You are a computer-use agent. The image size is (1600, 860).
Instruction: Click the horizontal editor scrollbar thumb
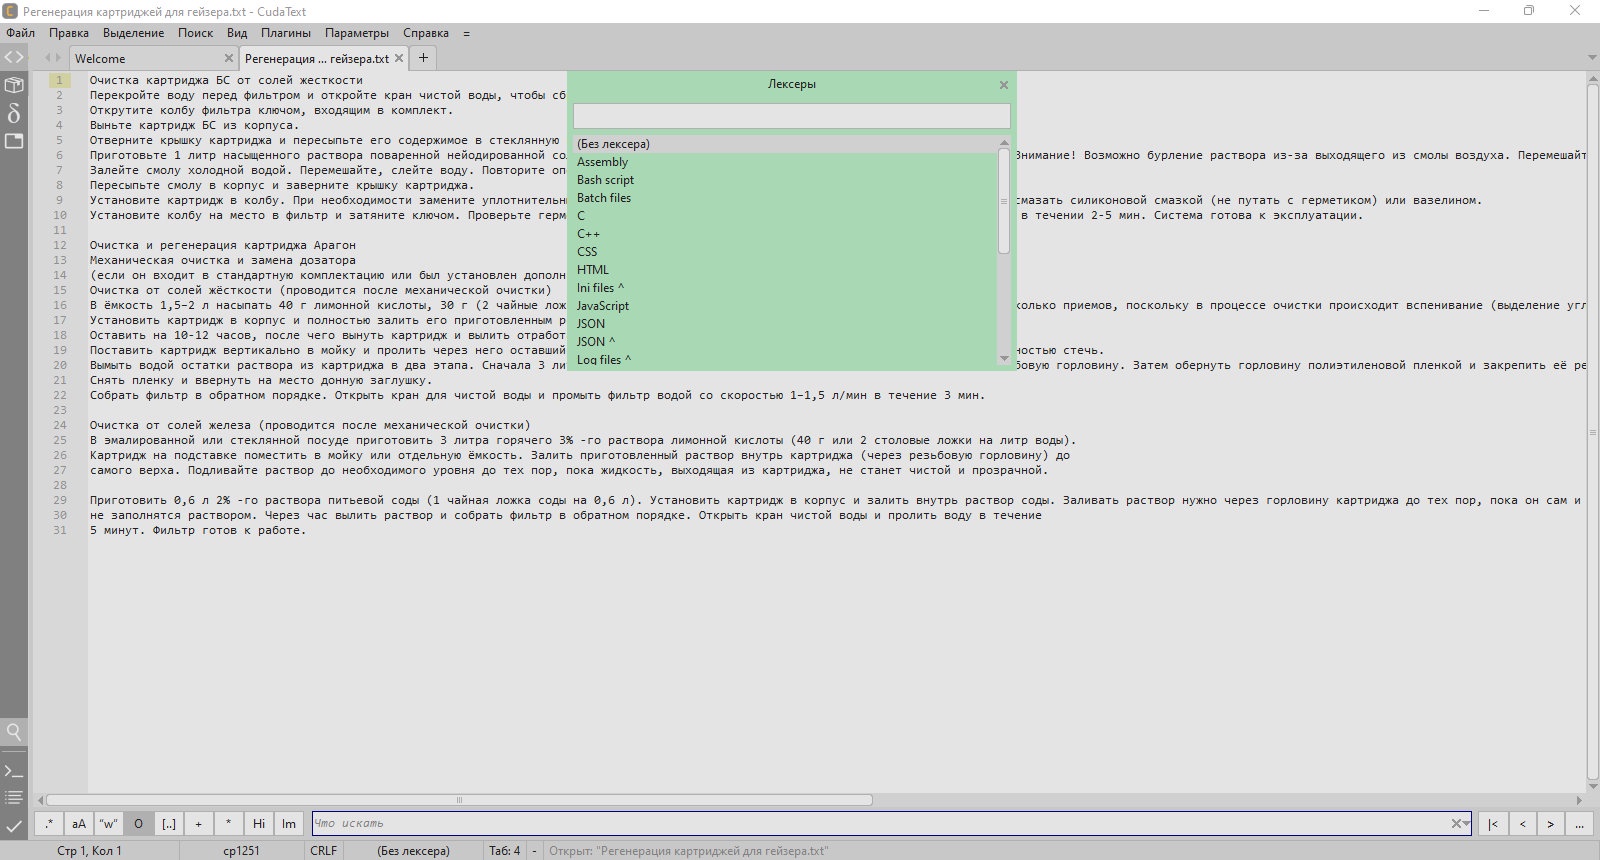click(459, 800)
